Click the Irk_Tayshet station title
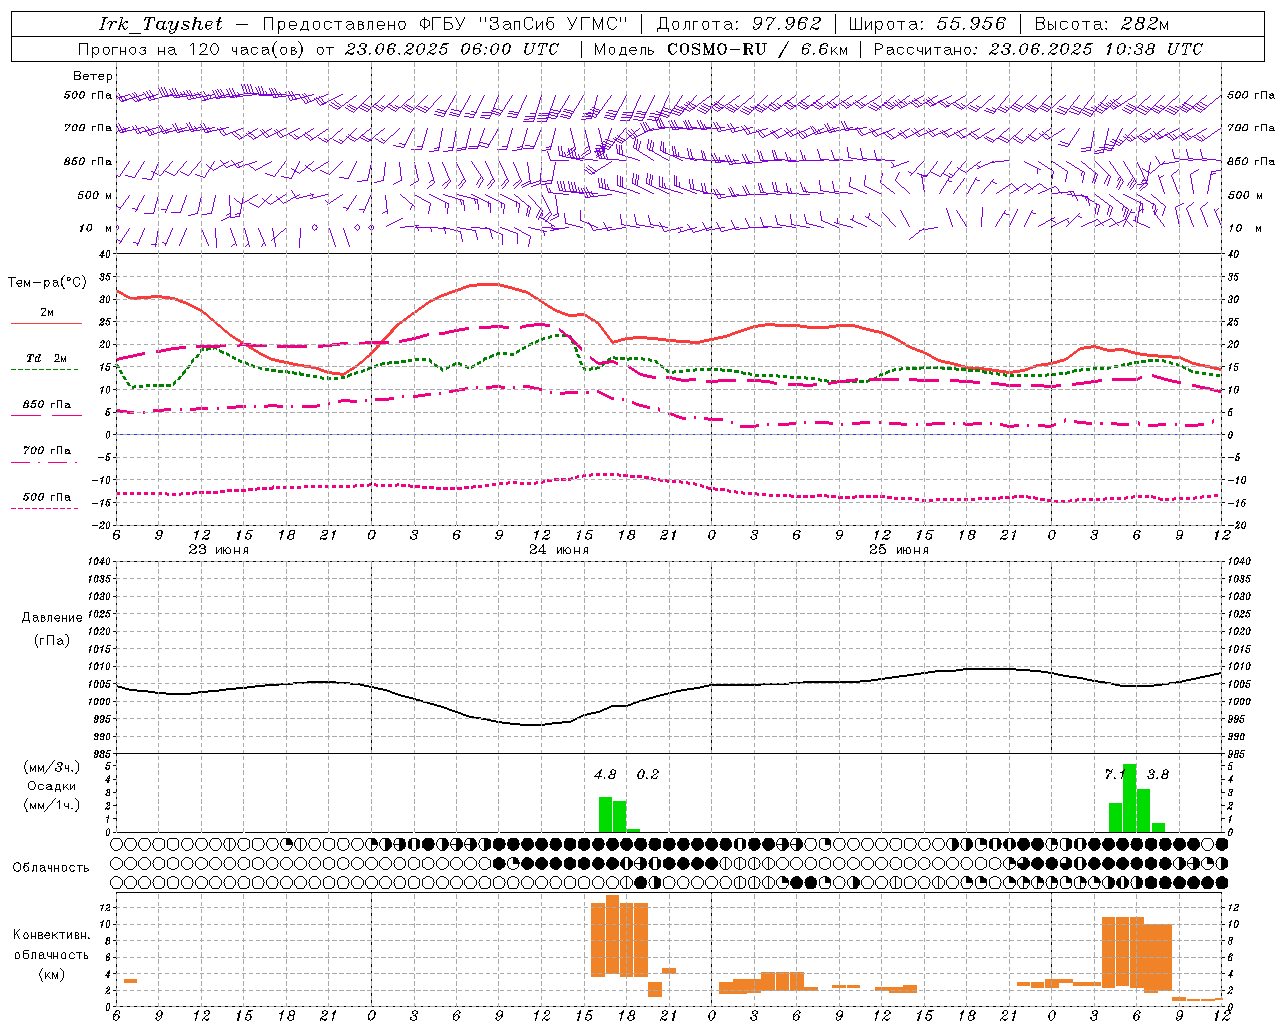This screenshot has width=1280, height=1024. (161, 24)
